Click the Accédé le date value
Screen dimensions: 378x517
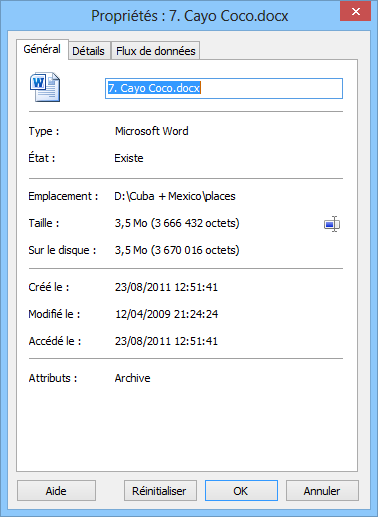tap(166, 341)
